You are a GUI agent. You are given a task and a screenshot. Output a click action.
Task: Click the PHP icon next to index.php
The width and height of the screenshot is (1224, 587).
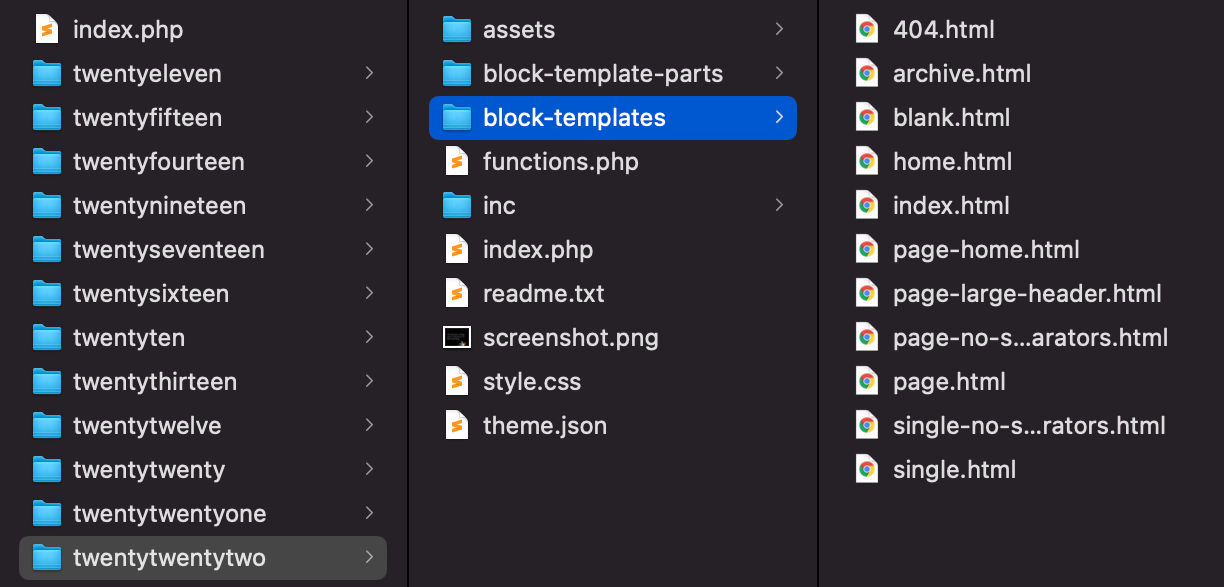(47, 29)
